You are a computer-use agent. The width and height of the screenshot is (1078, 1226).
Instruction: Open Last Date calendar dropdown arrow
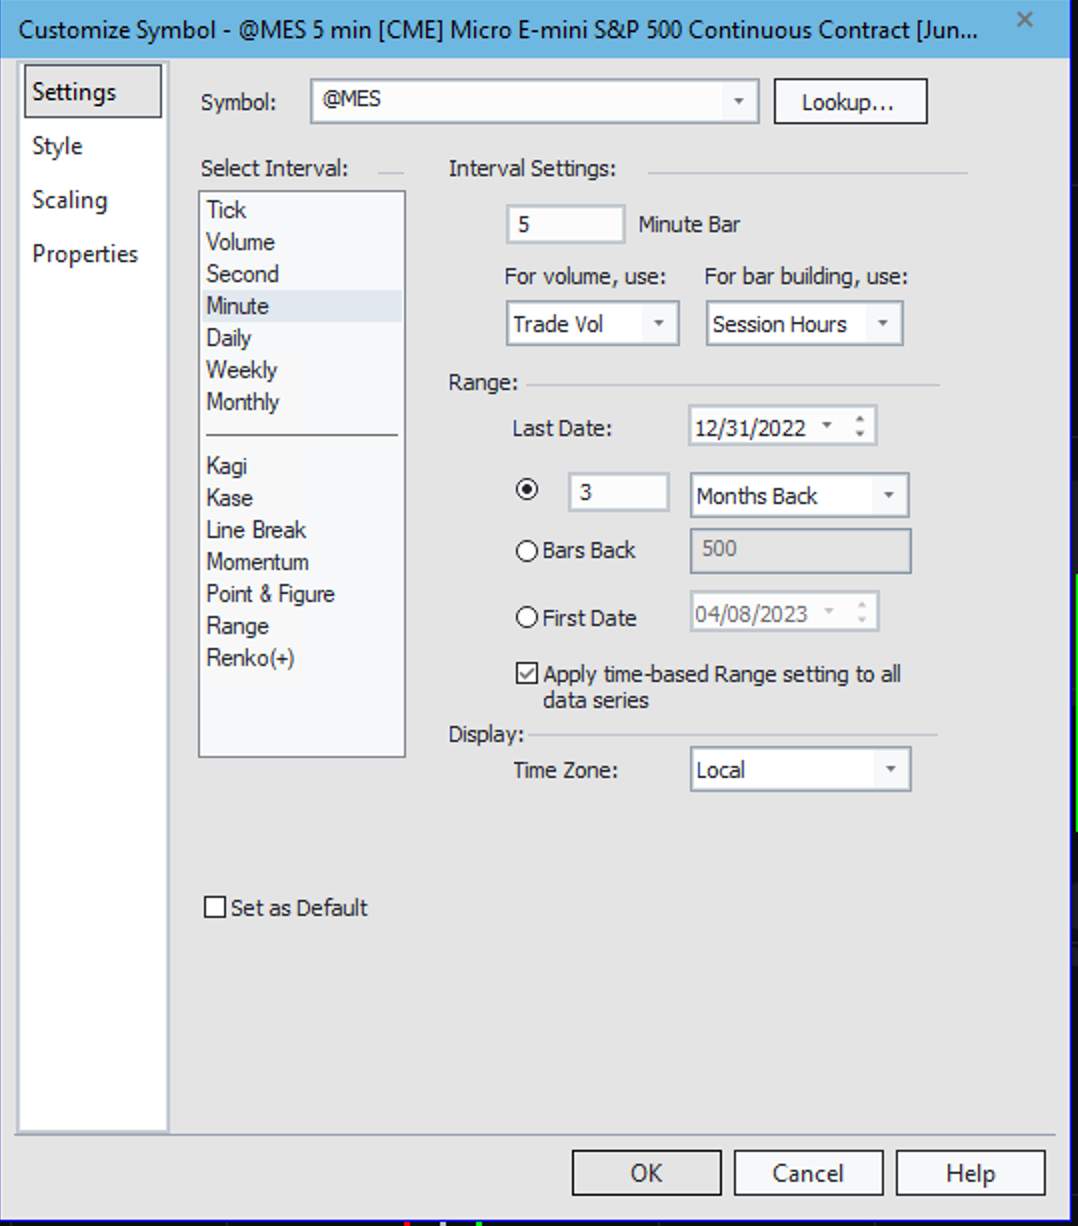(827, 426)
